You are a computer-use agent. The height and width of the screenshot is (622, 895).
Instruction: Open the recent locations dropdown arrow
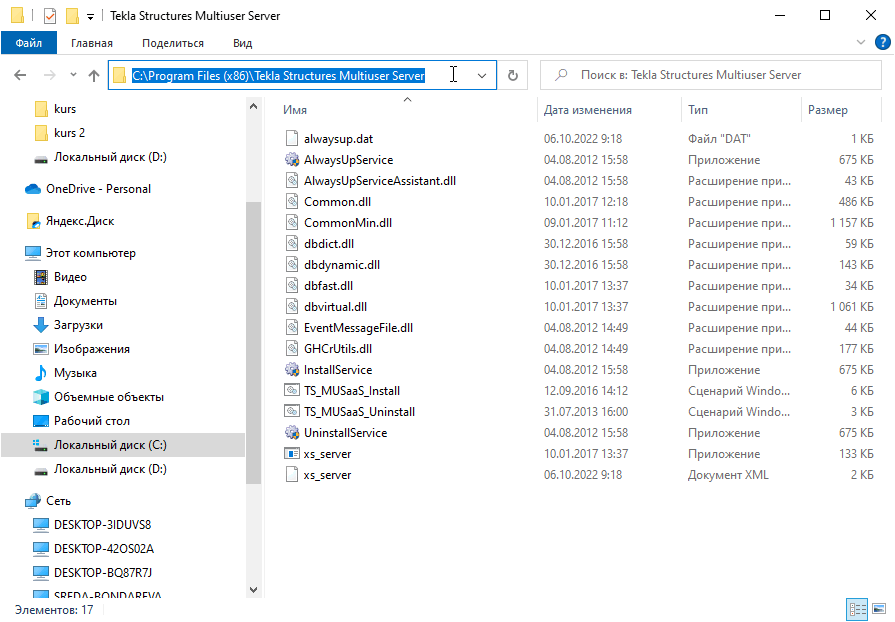pos(73,75)
